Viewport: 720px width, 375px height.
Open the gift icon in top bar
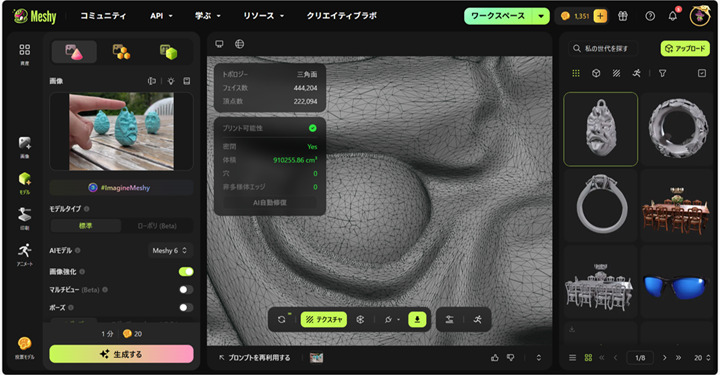(623, 16)
